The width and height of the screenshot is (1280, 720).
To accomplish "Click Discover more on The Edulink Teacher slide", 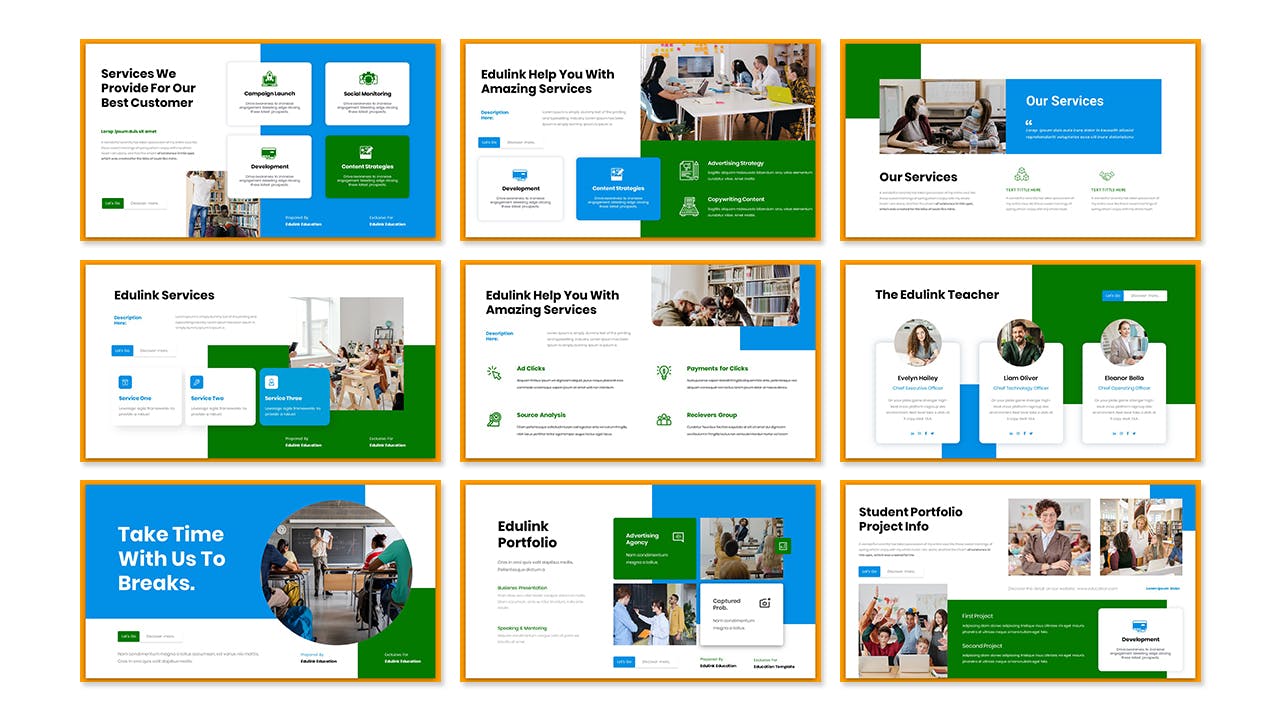I will coord(1145,295).
